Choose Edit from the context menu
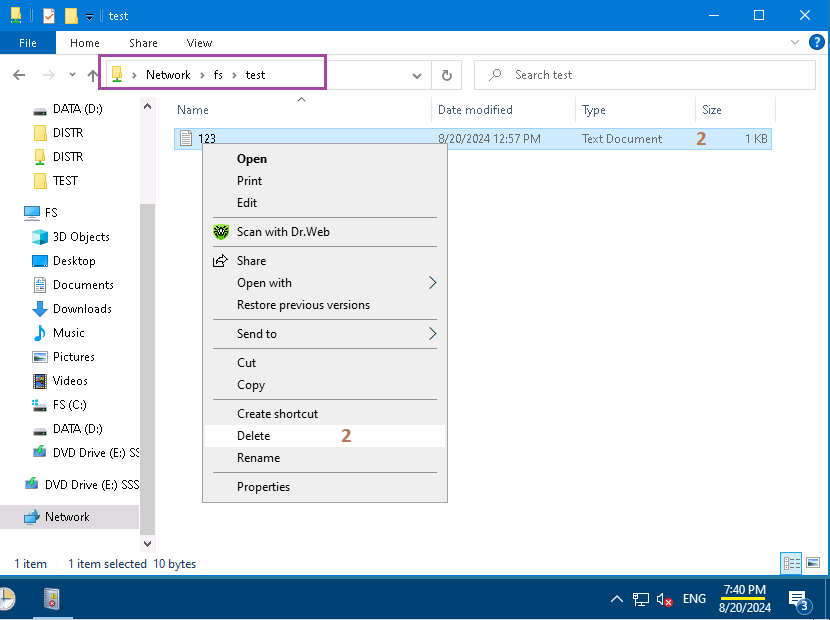This screenshot has height=620, width=830. coord(325,203)
